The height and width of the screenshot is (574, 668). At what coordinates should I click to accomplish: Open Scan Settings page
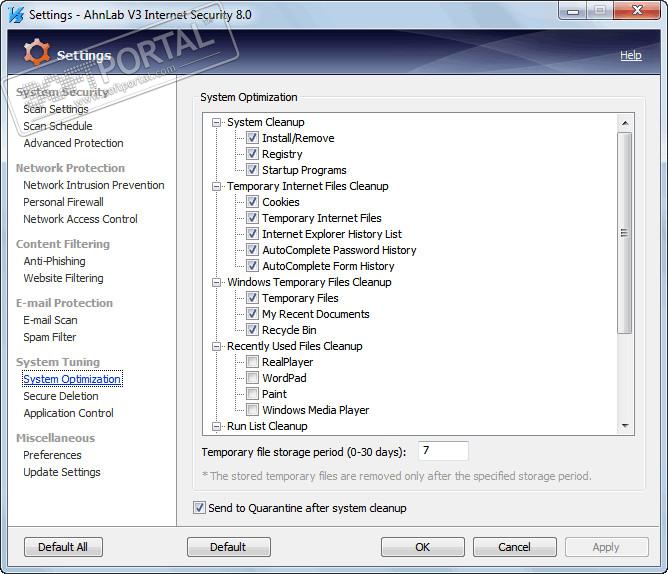(x=56, y=109)
